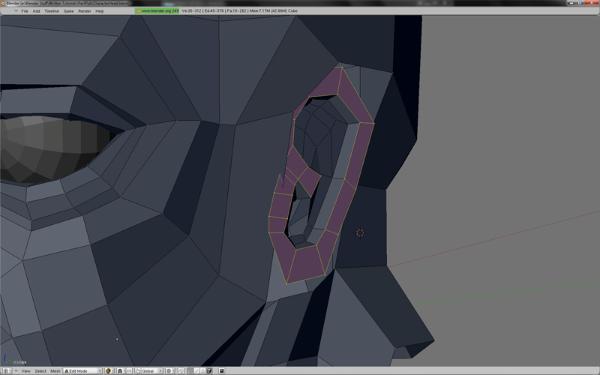Click the window type icon in bottom header

click(6, 371)
